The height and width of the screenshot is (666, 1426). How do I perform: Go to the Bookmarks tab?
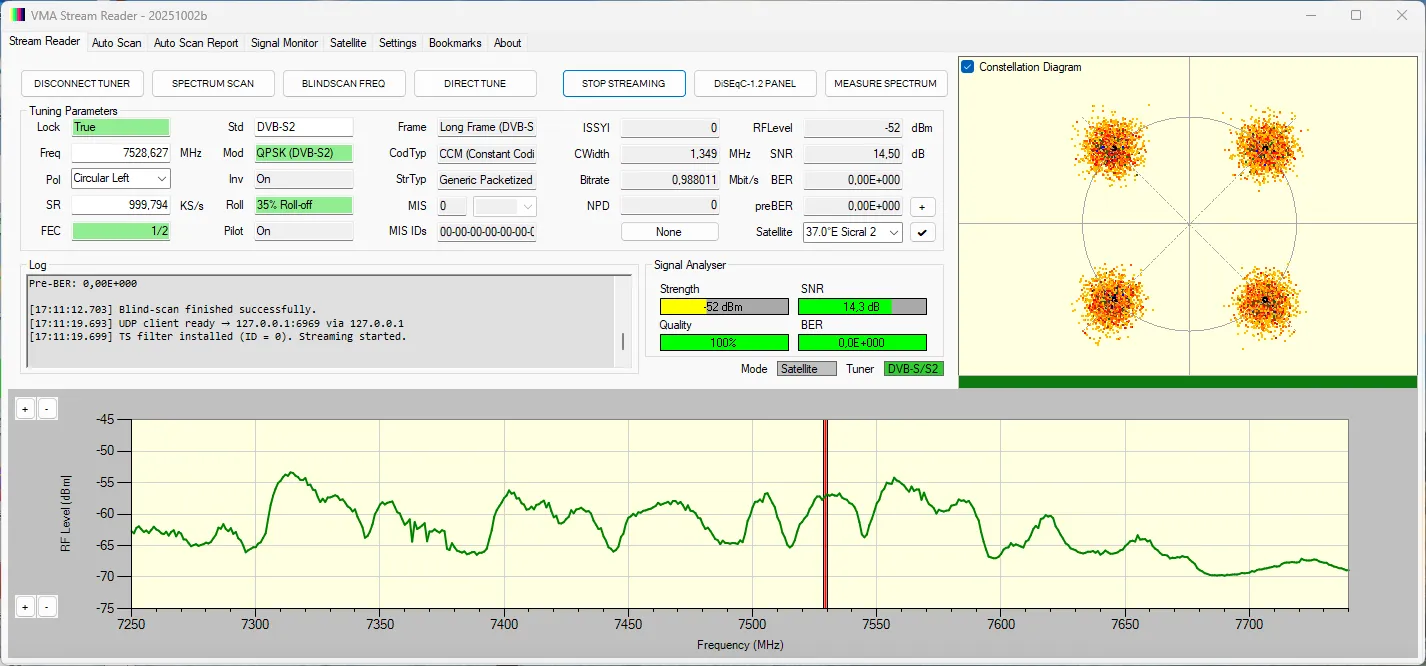(x=455, y=43)
